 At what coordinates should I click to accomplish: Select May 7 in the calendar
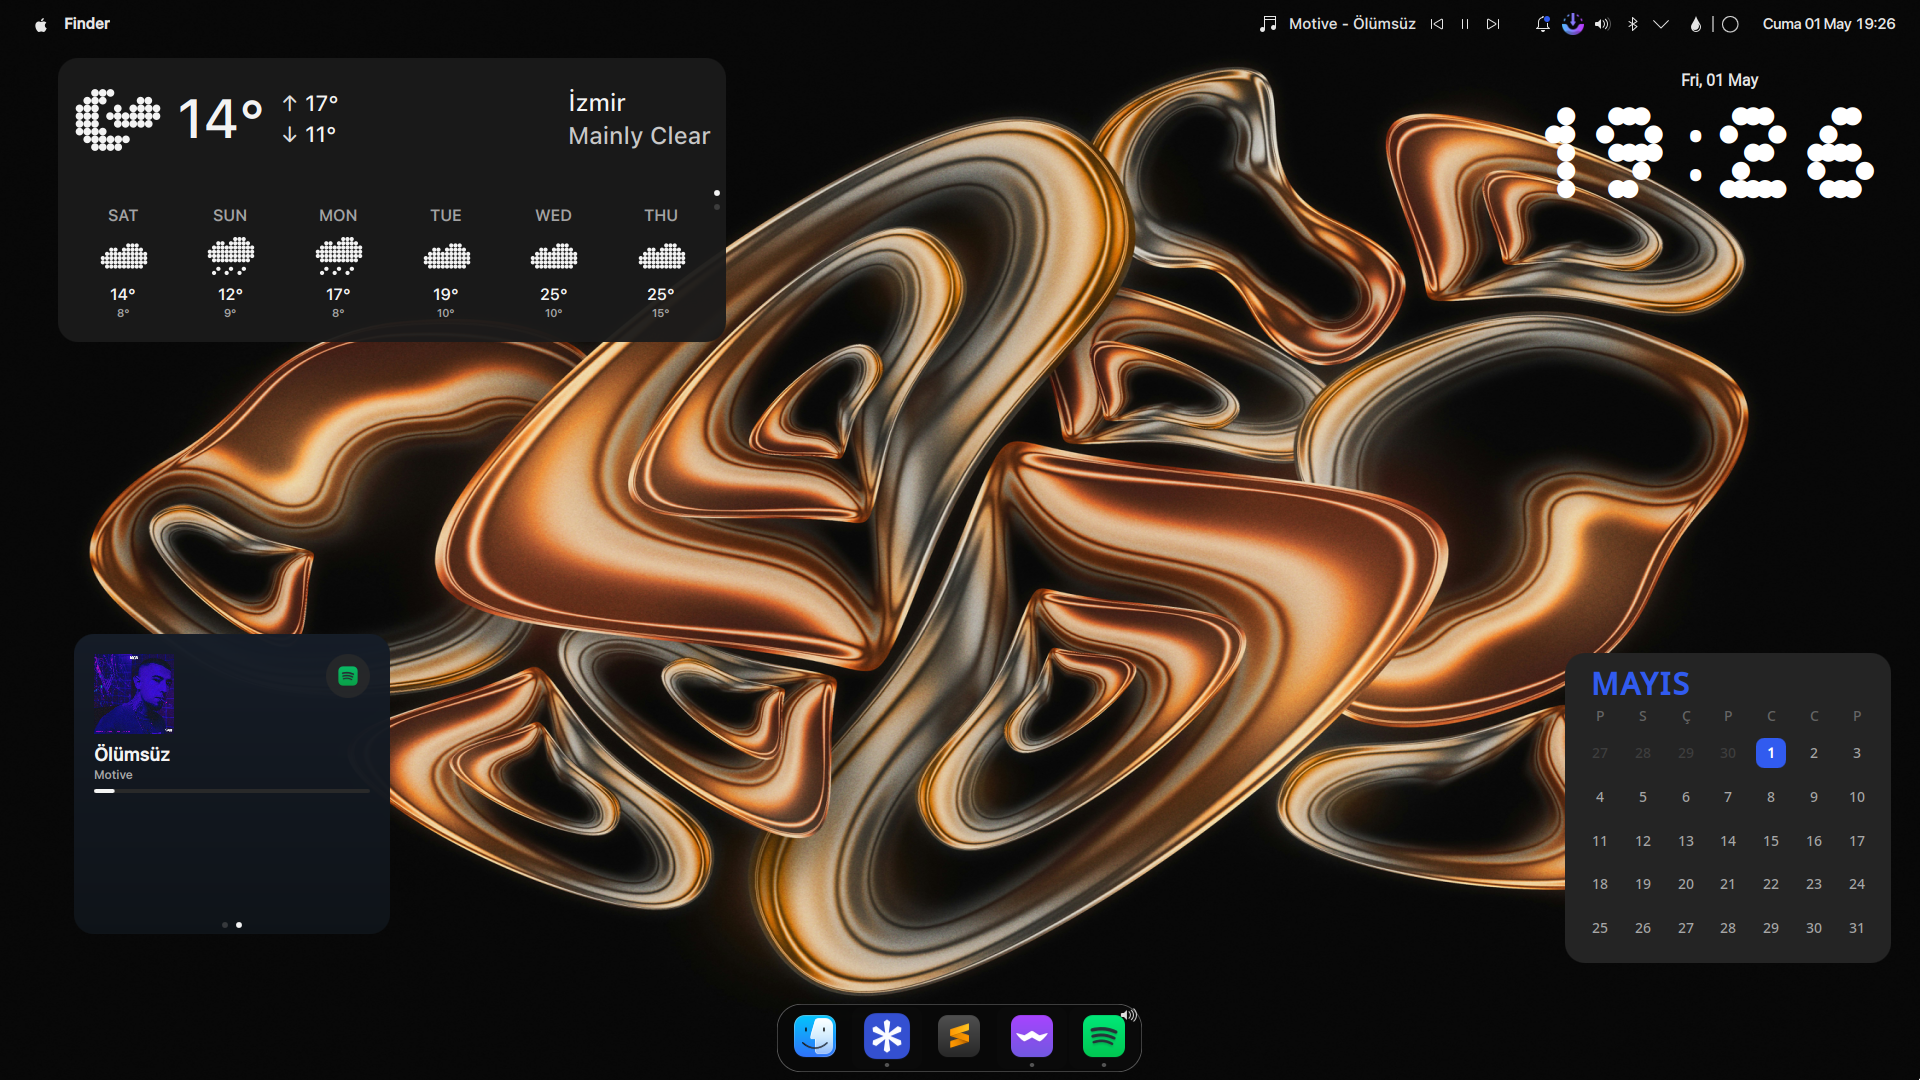(1728, 797)
